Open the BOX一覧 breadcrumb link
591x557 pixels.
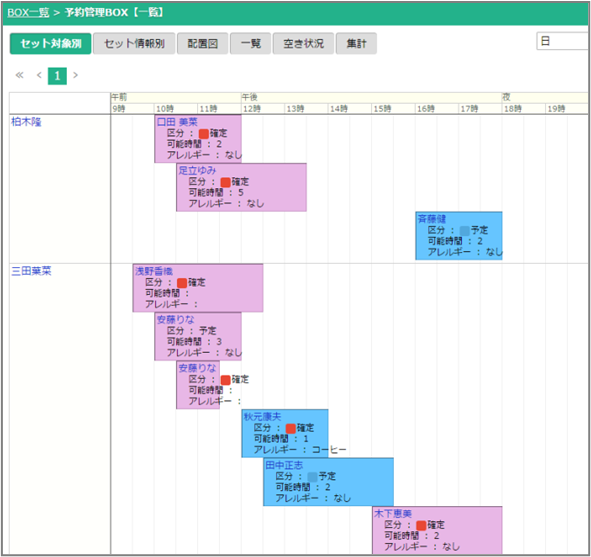click(28, 12)
